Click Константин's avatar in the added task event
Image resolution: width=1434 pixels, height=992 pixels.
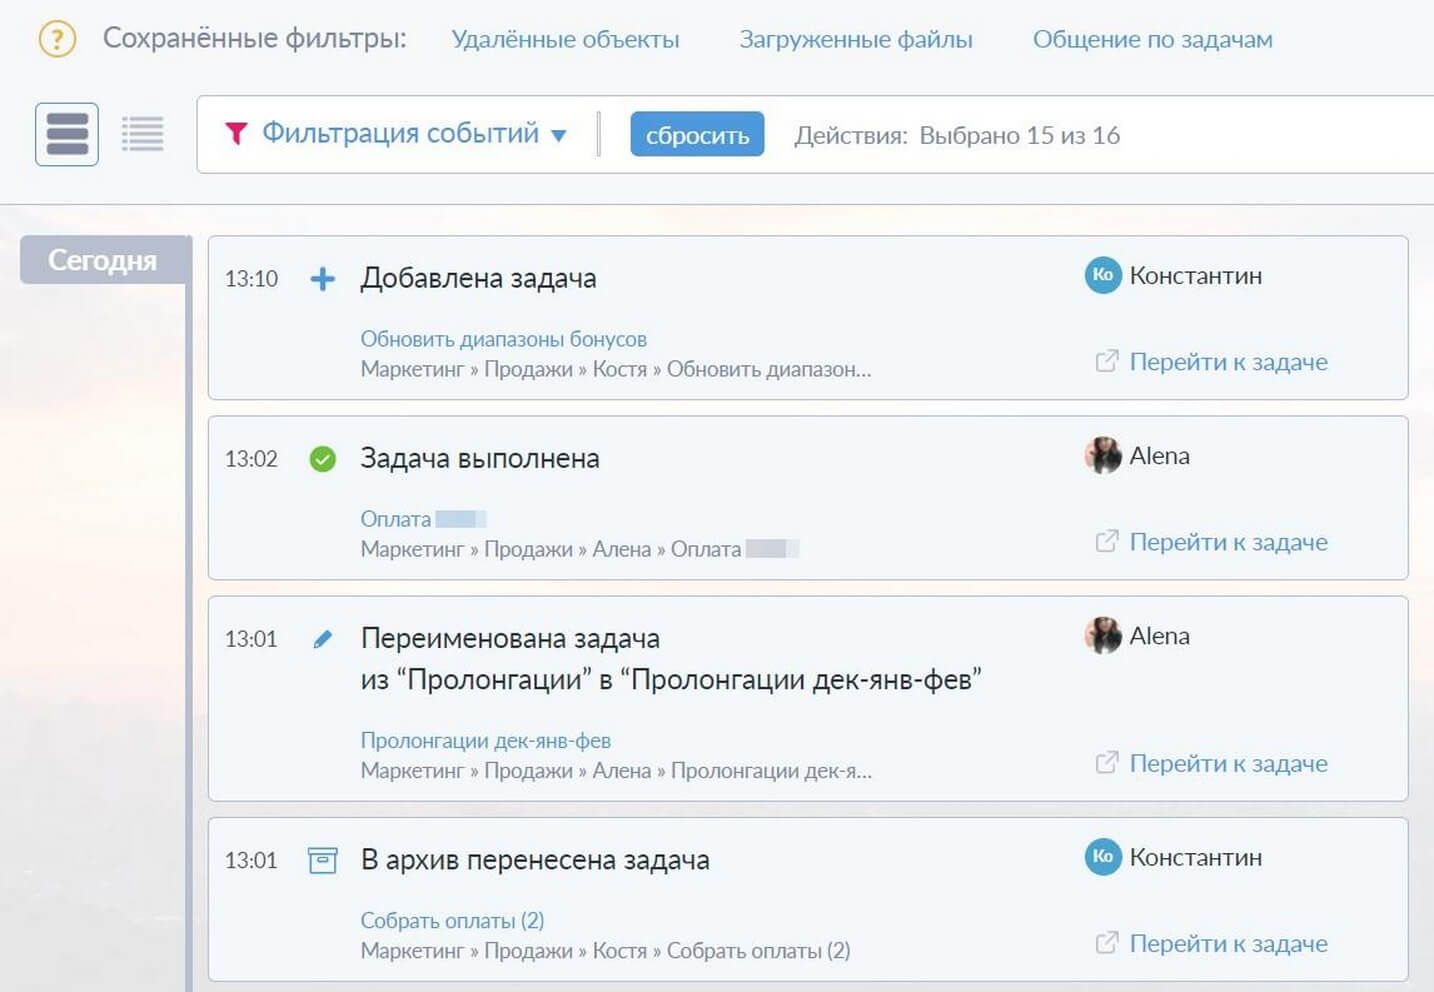pos(1103,275)
